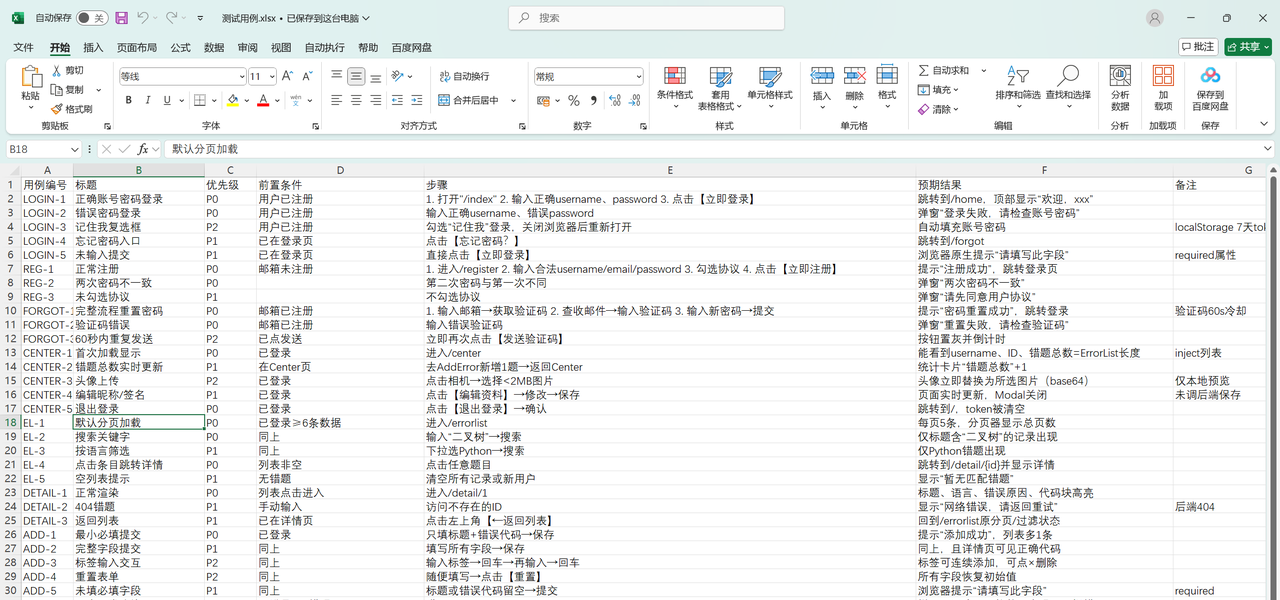Open the 百度网盘 ribbon tab
Screen dimensions: 1280x600
(x=412, y=47)
